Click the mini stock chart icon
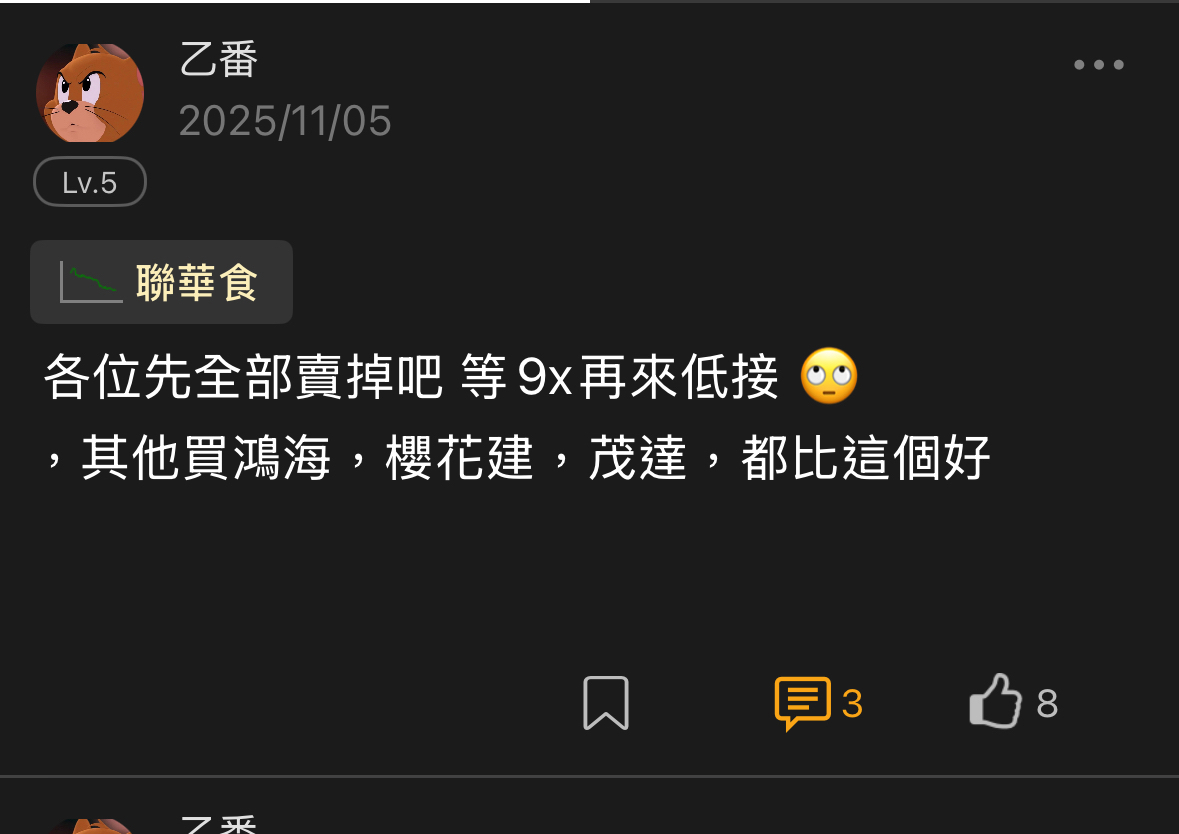The height and width of the screenshot is (834, 1179). pyautogui.click(x=91, y=283)
